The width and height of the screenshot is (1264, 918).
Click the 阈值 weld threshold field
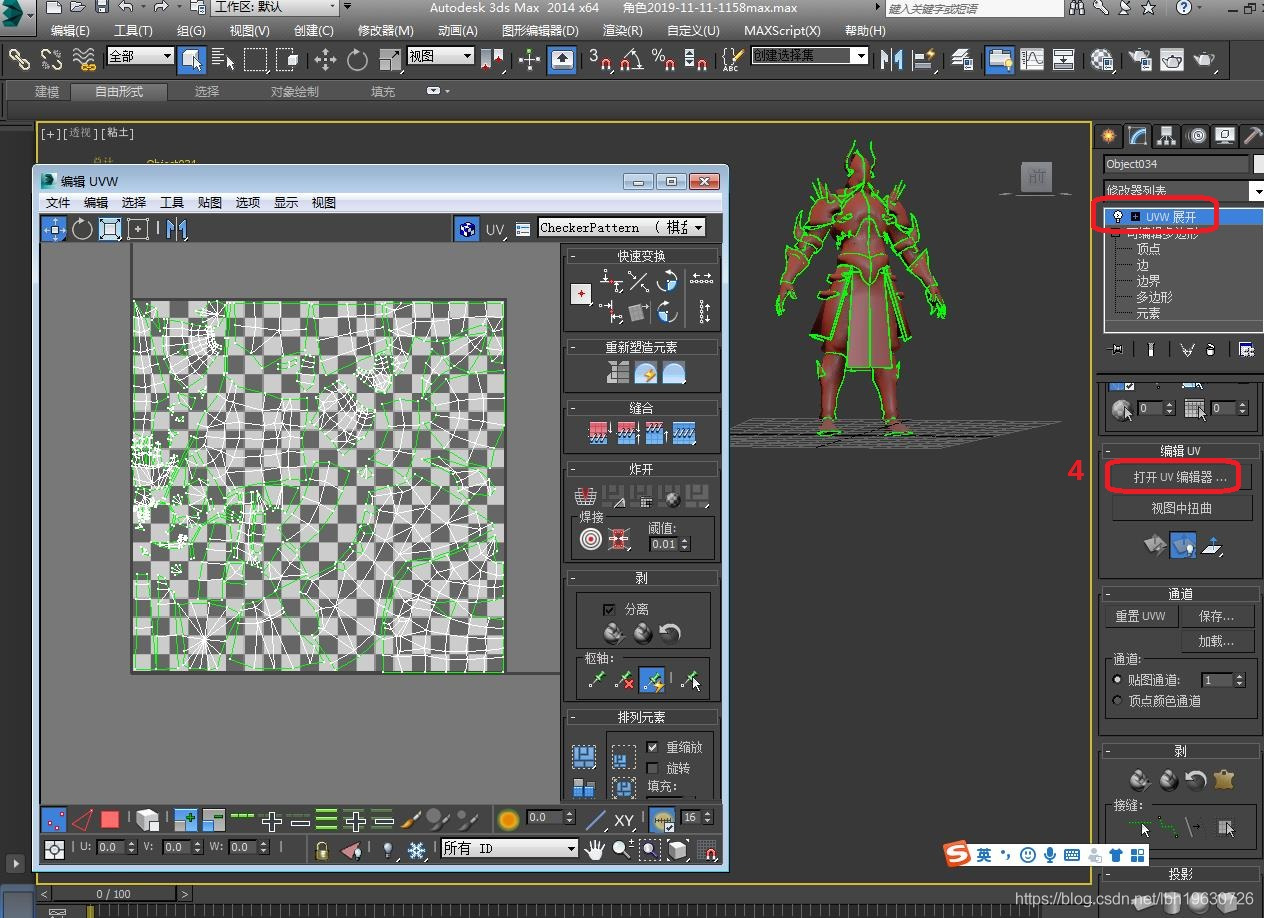(x=663, y=545)
